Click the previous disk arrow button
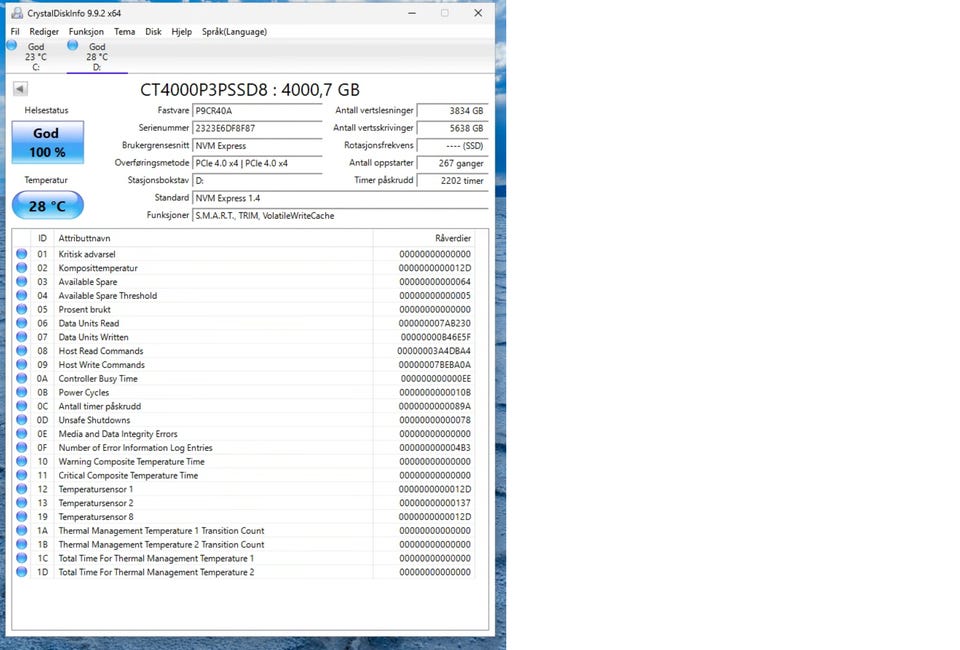Image resolution: width=960 pixels, height=650 pixels. [20, 89]
